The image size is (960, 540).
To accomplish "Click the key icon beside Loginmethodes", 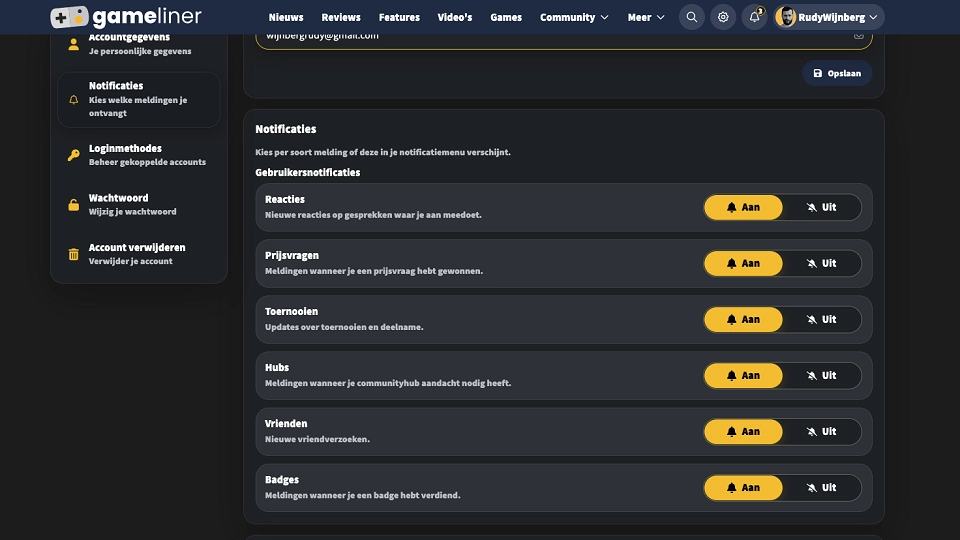I will pyautogui.click(x=73, y=155).
